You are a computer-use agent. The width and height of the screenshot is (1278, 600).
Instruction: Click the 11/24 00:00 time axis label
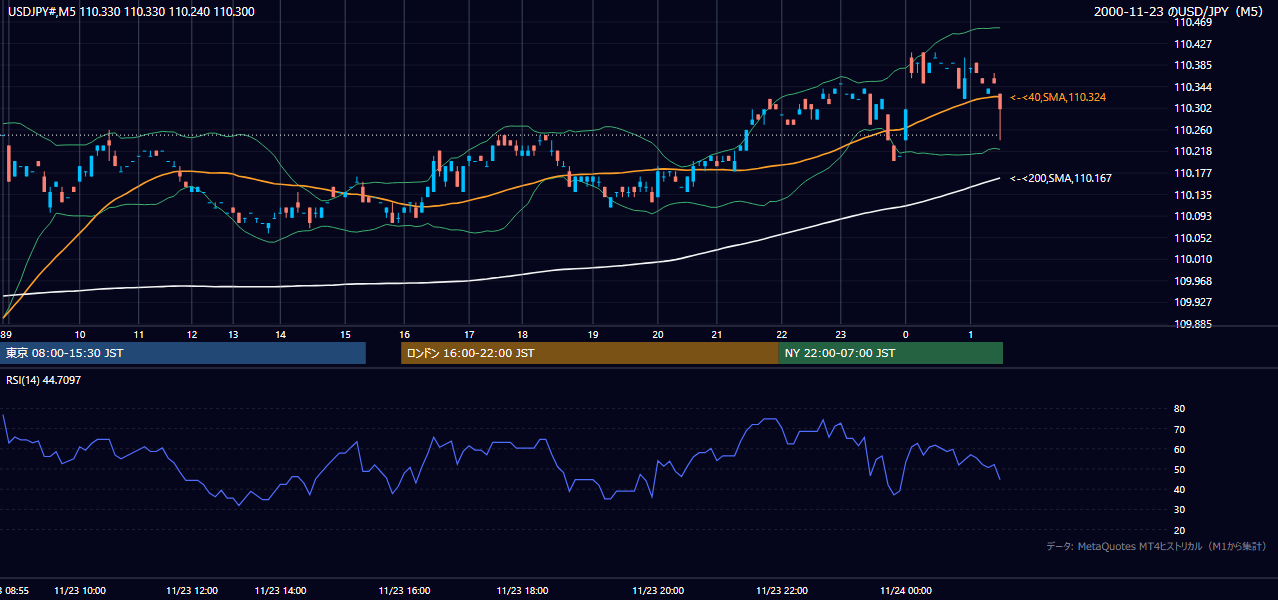coord(905,590)
